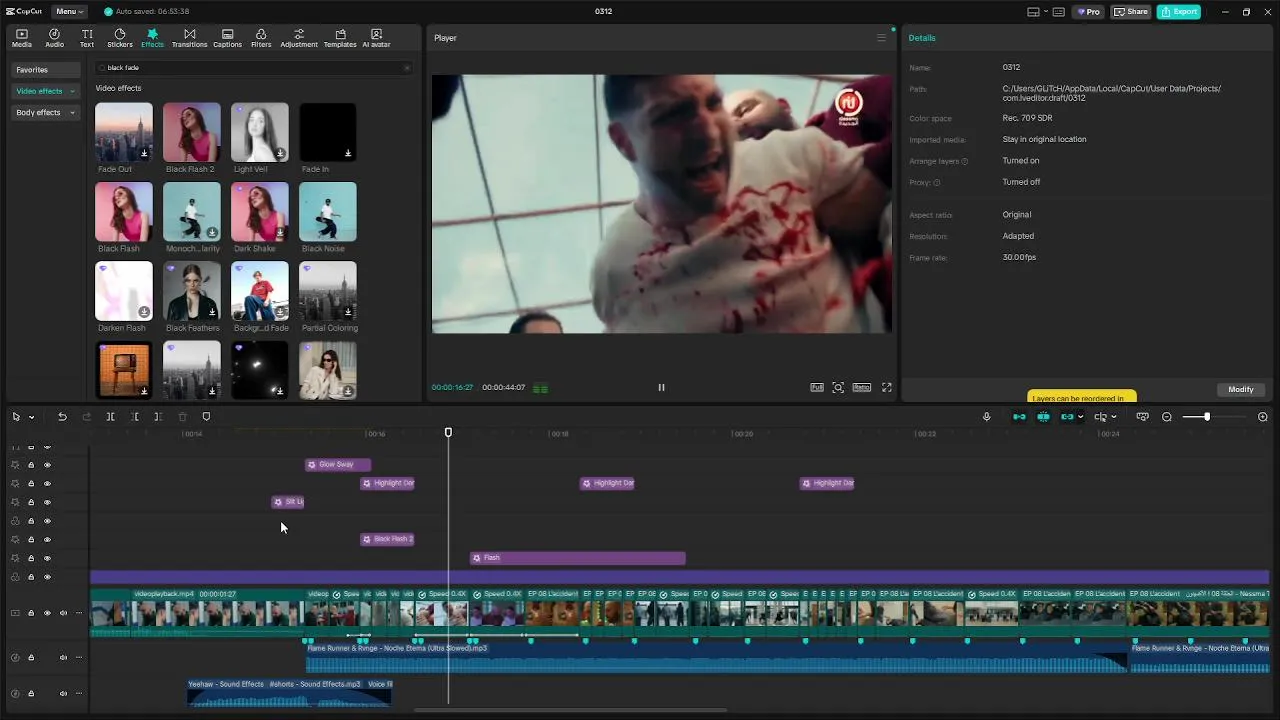
Task: Open more options for main video track
Action: pyautogui.click(x=79, y=613)
